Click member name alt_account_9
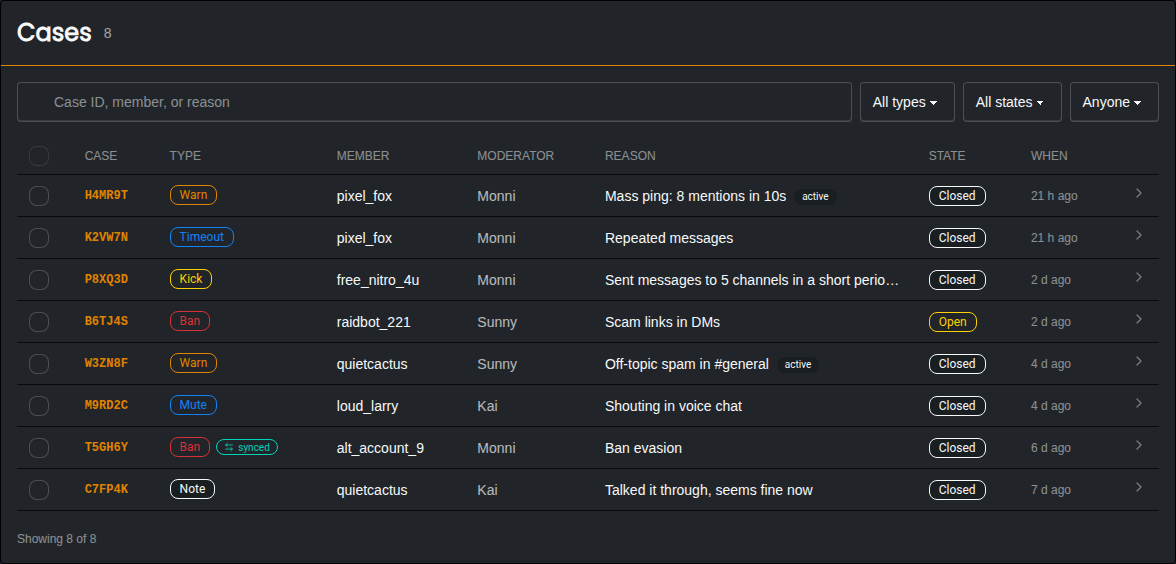This screenshot has width=1176, height=564. pos(380,448)
